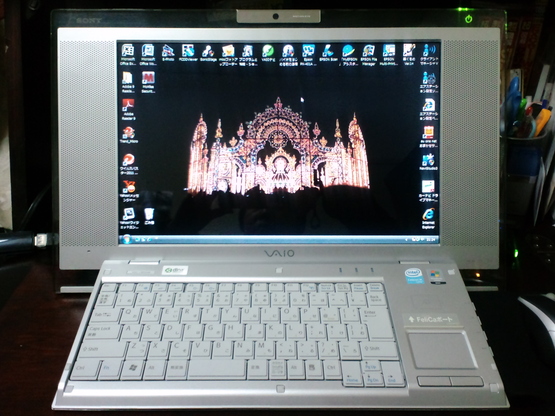Open the McAfee Security shortcut
This screenshot has width=555, height=416.
point(148,82)
